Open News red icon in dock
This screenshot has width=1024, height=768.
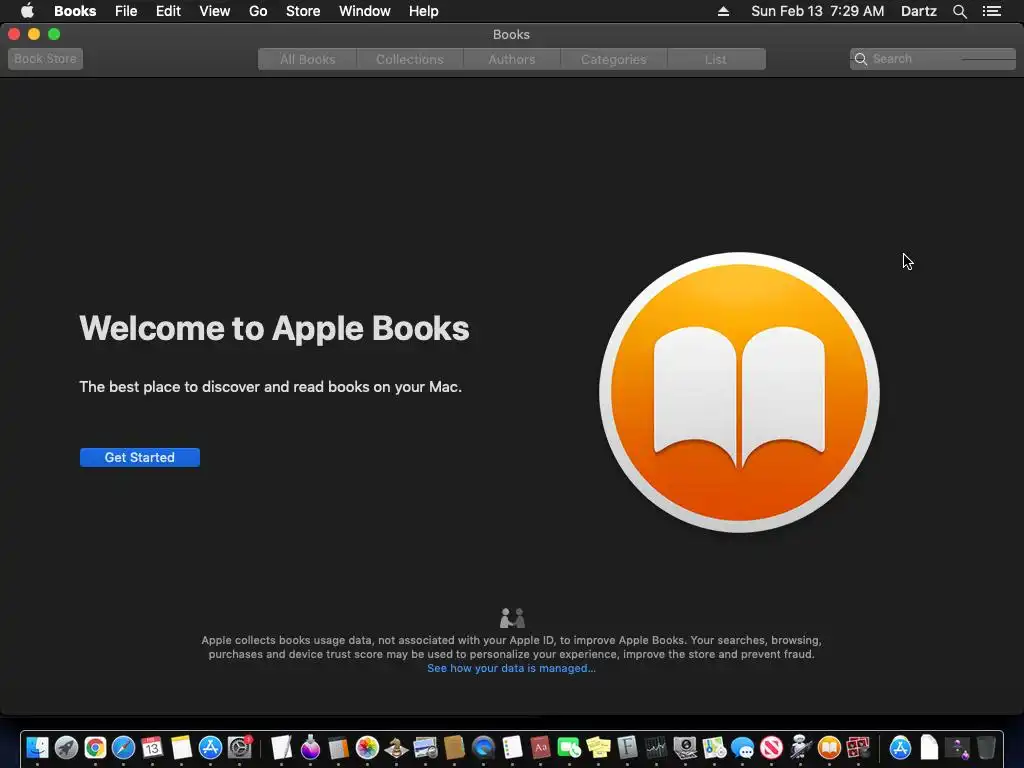(771, 748)
